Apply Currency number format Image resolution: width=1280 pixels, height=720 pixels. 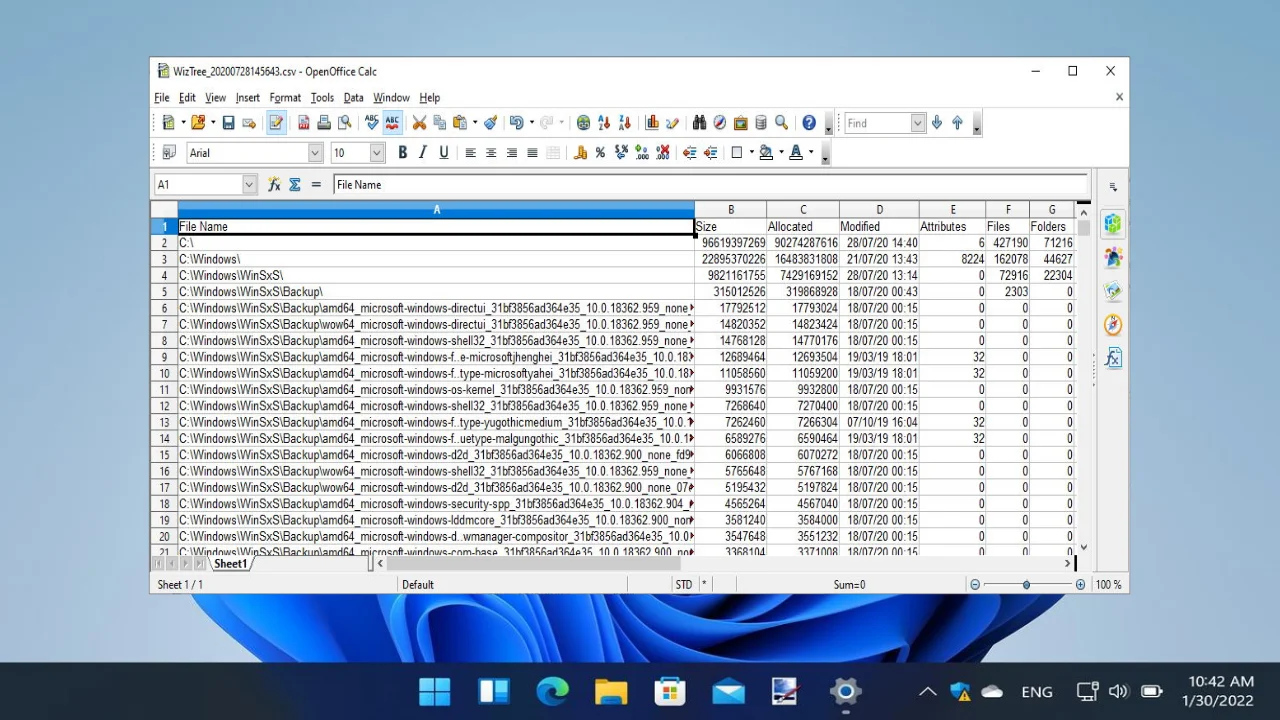(580, 153)
